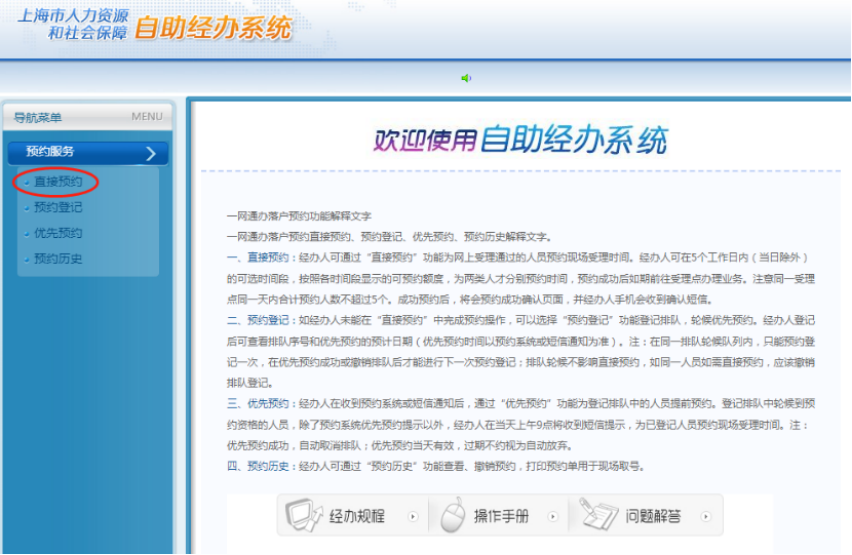852x555 pixels.
Task: Click the 导航菜单 panel heading
Action: [x=38, y=117]
